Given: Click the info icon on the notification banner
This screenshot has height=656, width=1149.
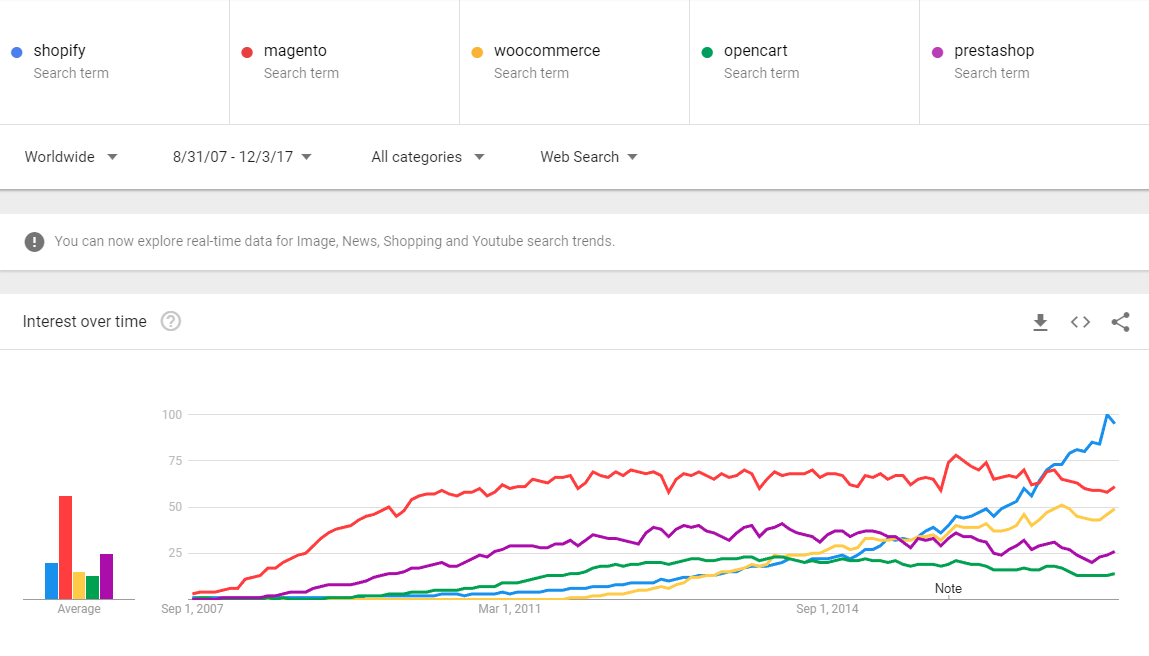Looking at the screenshot, I should point(34,241).
